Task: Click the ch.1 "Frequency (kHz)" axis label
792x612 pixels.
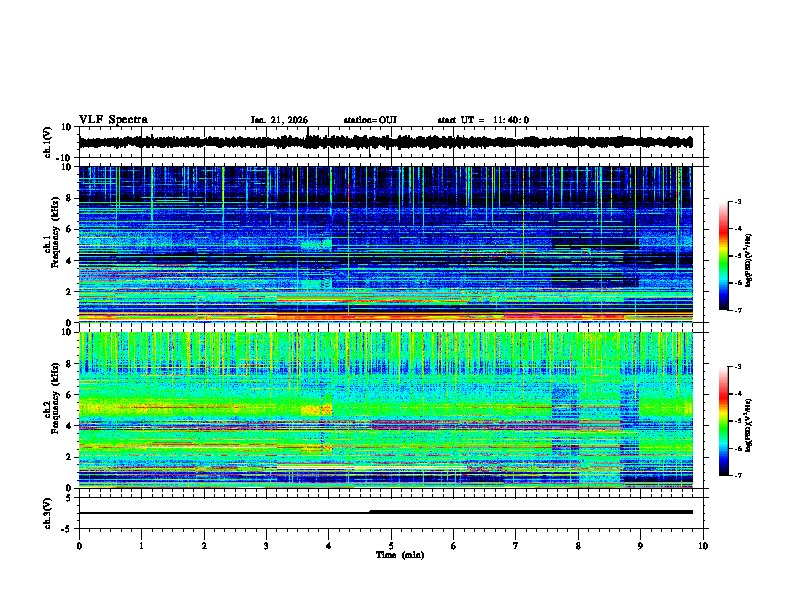Action: (x=55, y=233)
